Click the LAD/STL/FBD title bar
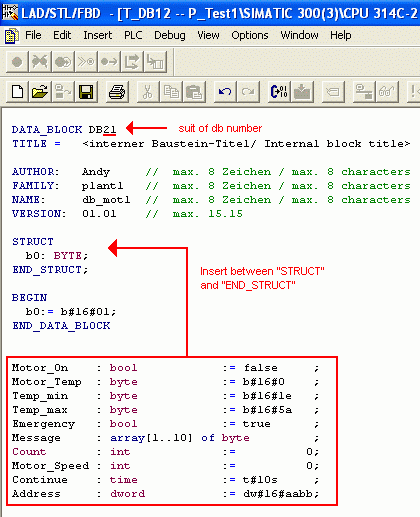Image resolution: width=420 pixels, height=517 pixels. click(x=210, y=13)
